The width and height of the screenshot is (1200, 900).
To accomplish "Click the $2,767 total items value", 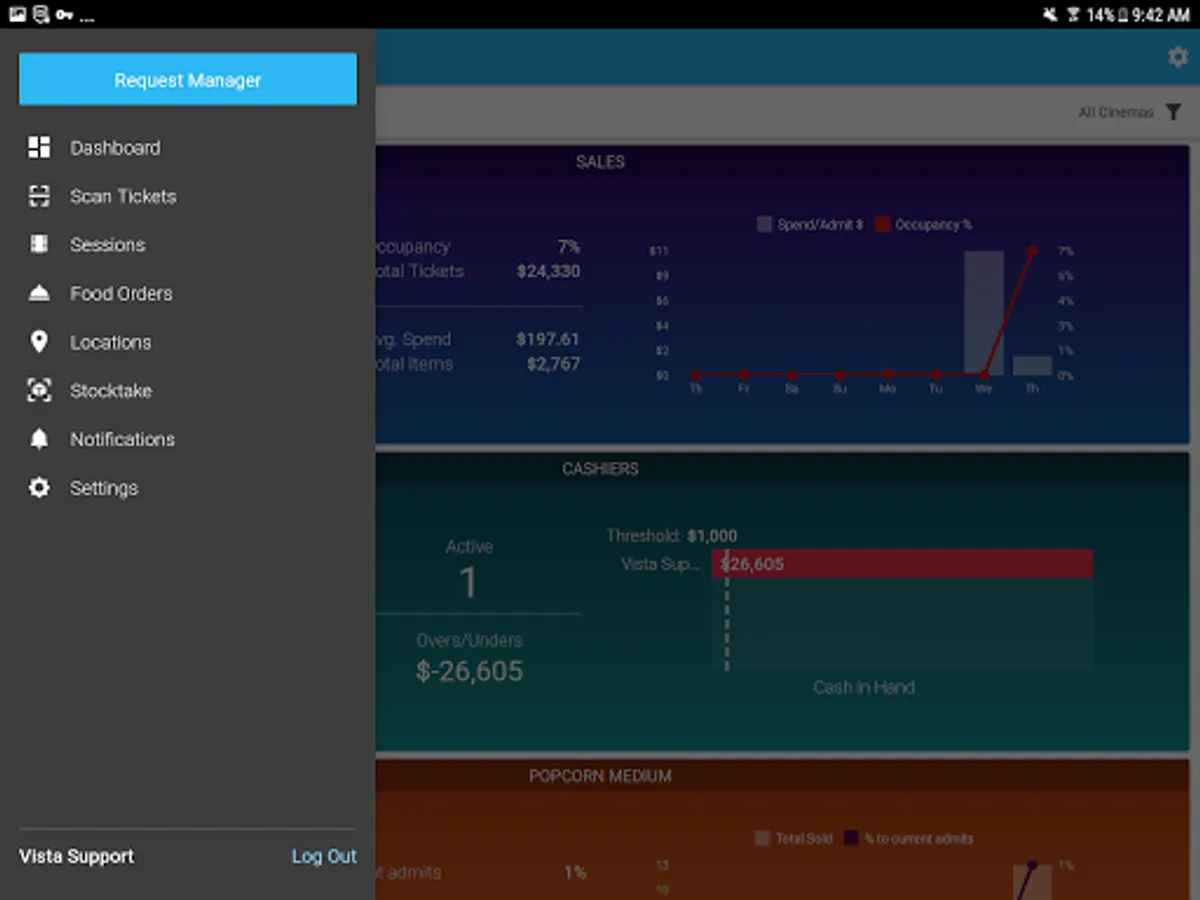I will click(553, 364).
